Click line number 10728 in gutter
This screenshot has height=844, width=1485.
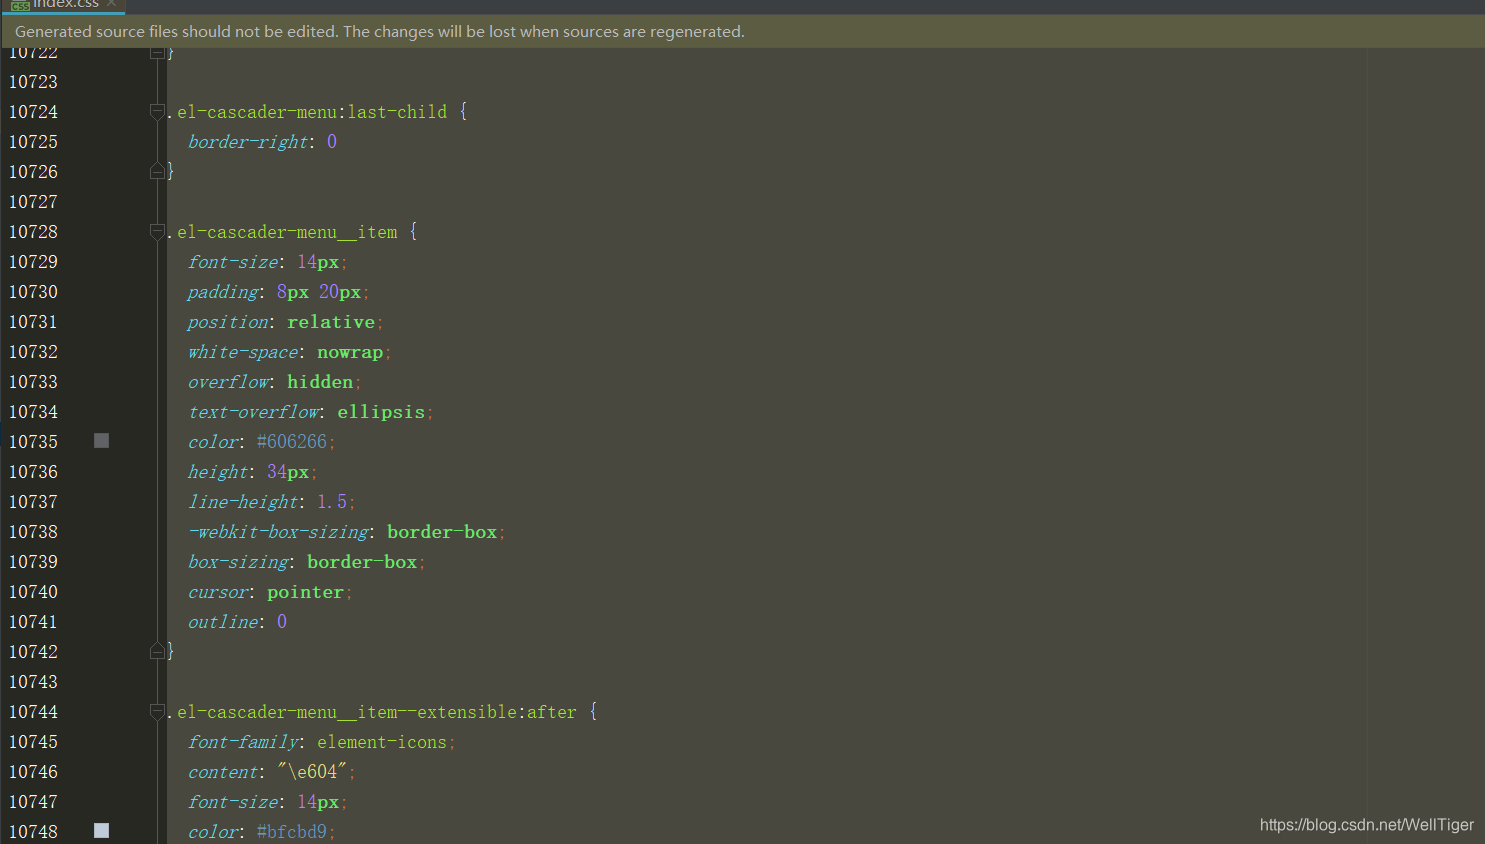coord(33,232)
